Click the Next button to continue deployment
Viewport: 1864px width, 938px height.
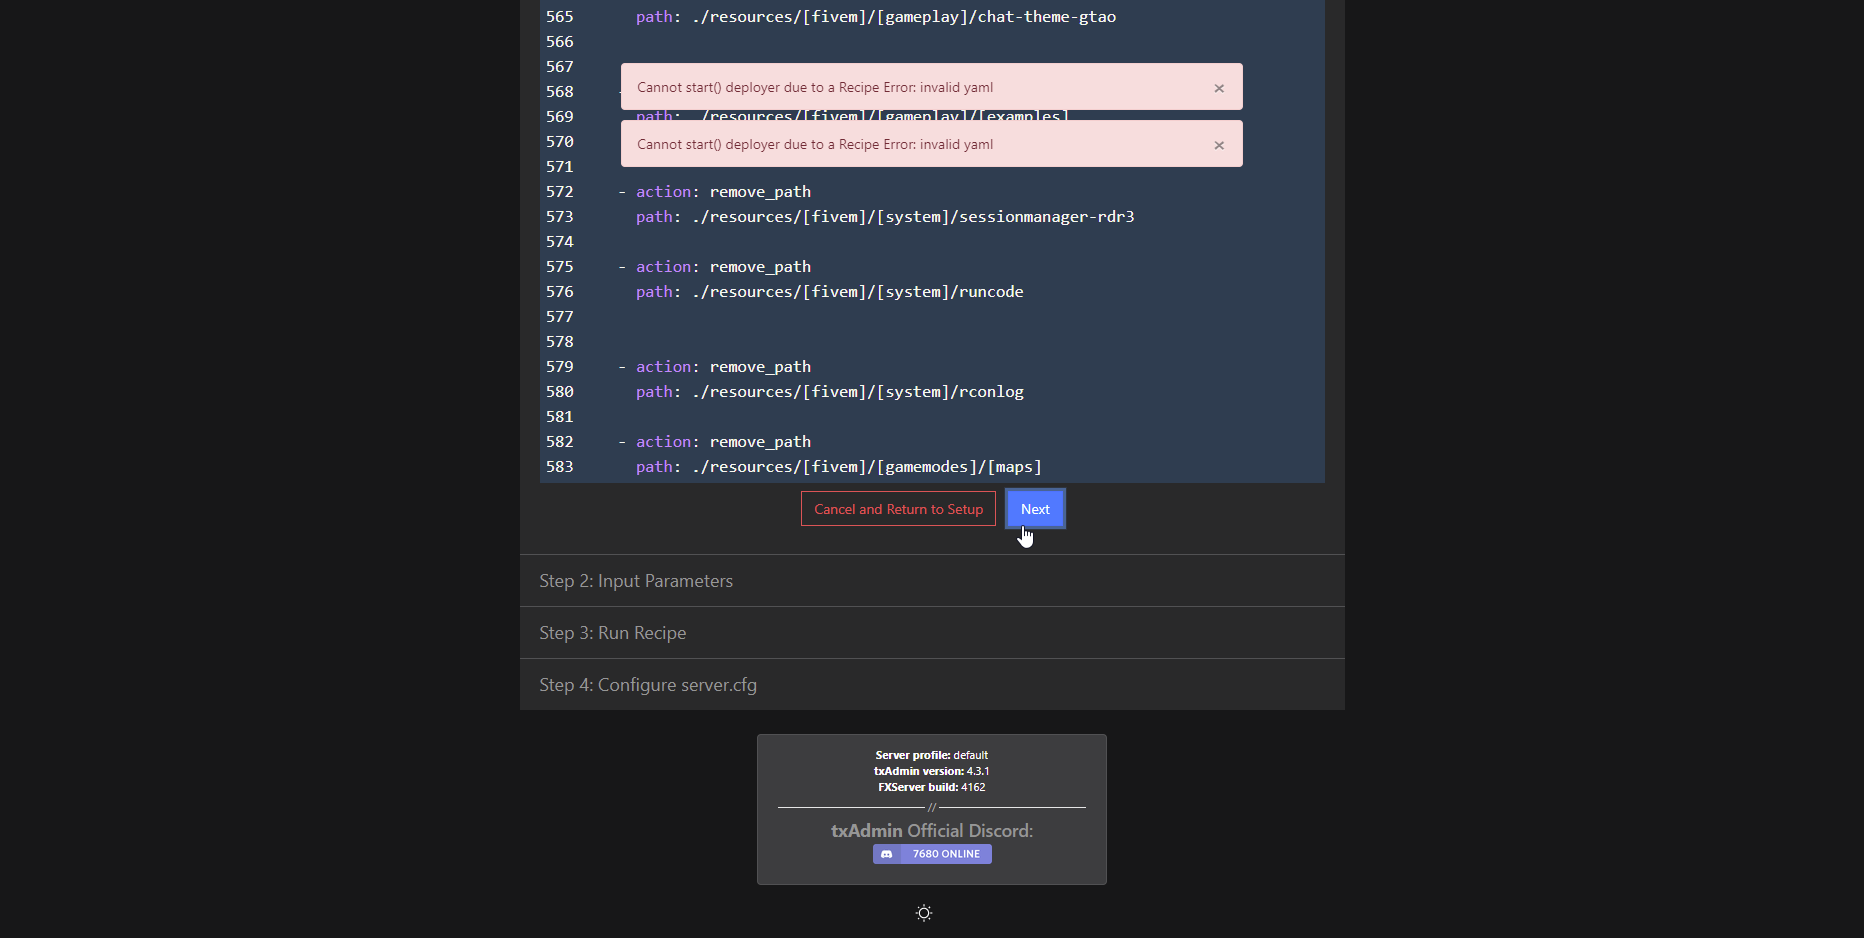point(1034,508)
